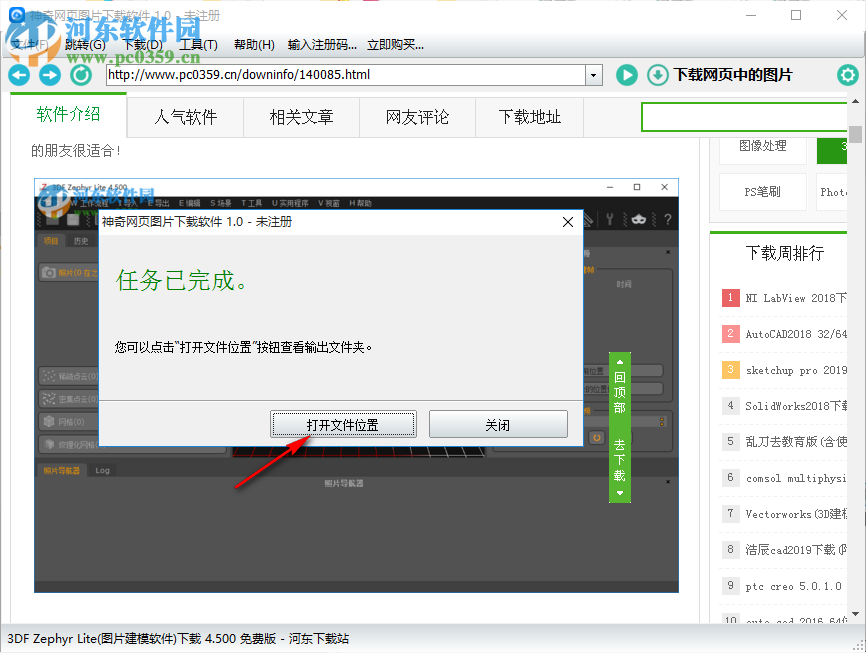Screen dimensions: 866x653
Task: Open the gear settings icon at top right
Action: click(x=848, y=75)
